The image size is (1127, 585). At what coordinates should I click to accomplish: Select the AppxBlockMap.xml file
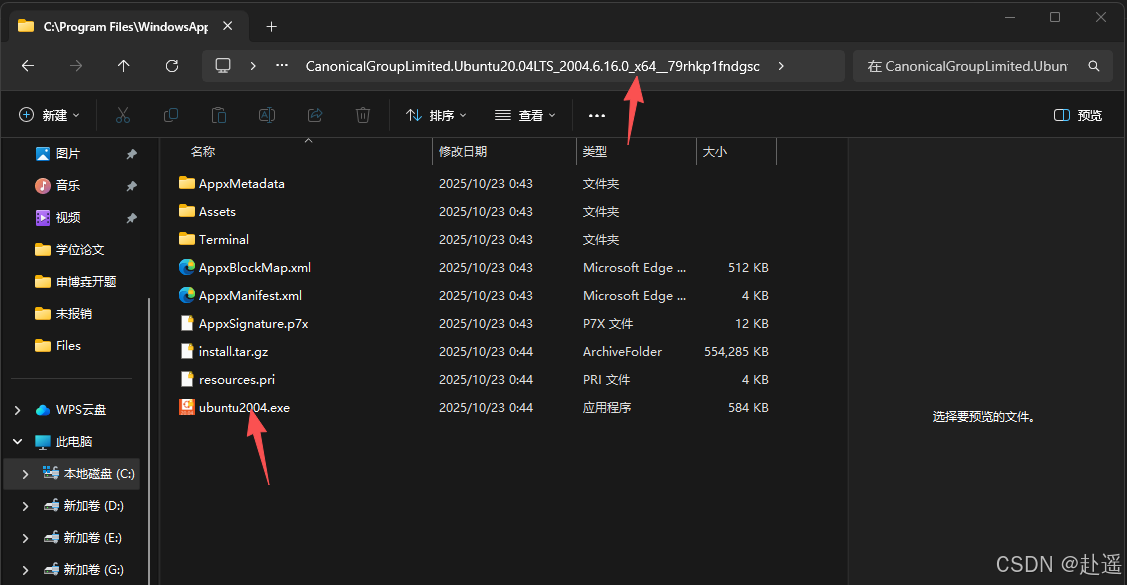(254, 267)
